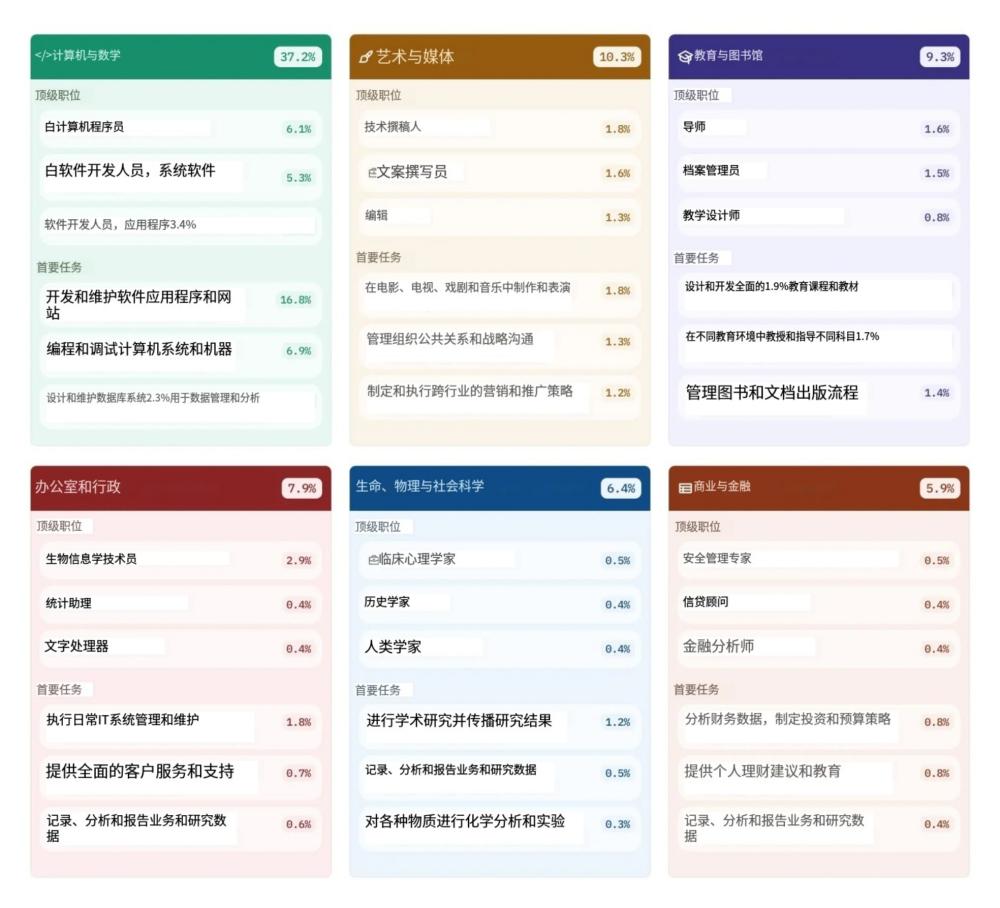The height and width of the screenshot is (908, 1000).
Task: Select the 技术撰稿人 row
Action: click(x=499, y=128)
